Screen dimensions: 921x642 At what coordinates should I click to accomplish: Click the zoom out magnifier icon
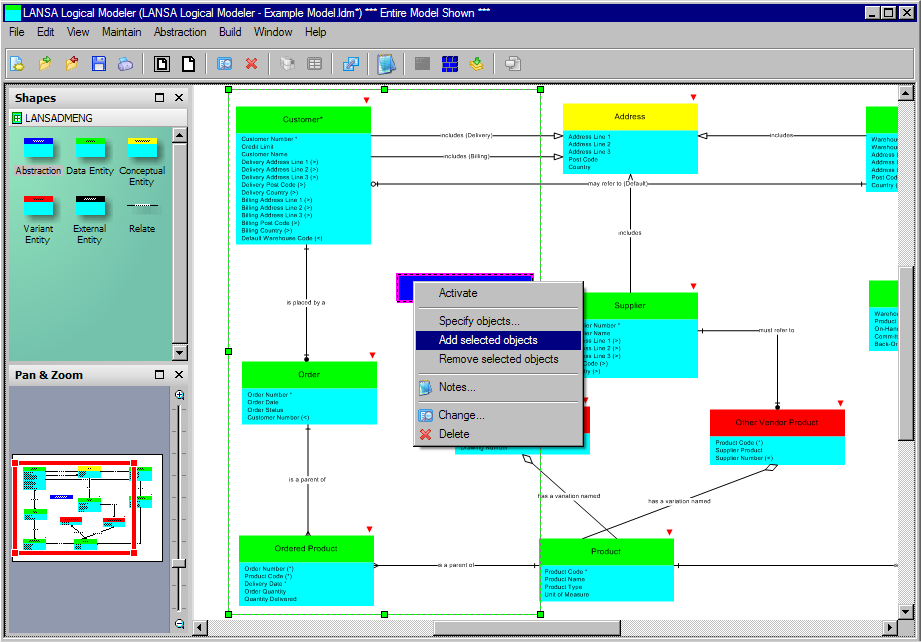point(180,624)
